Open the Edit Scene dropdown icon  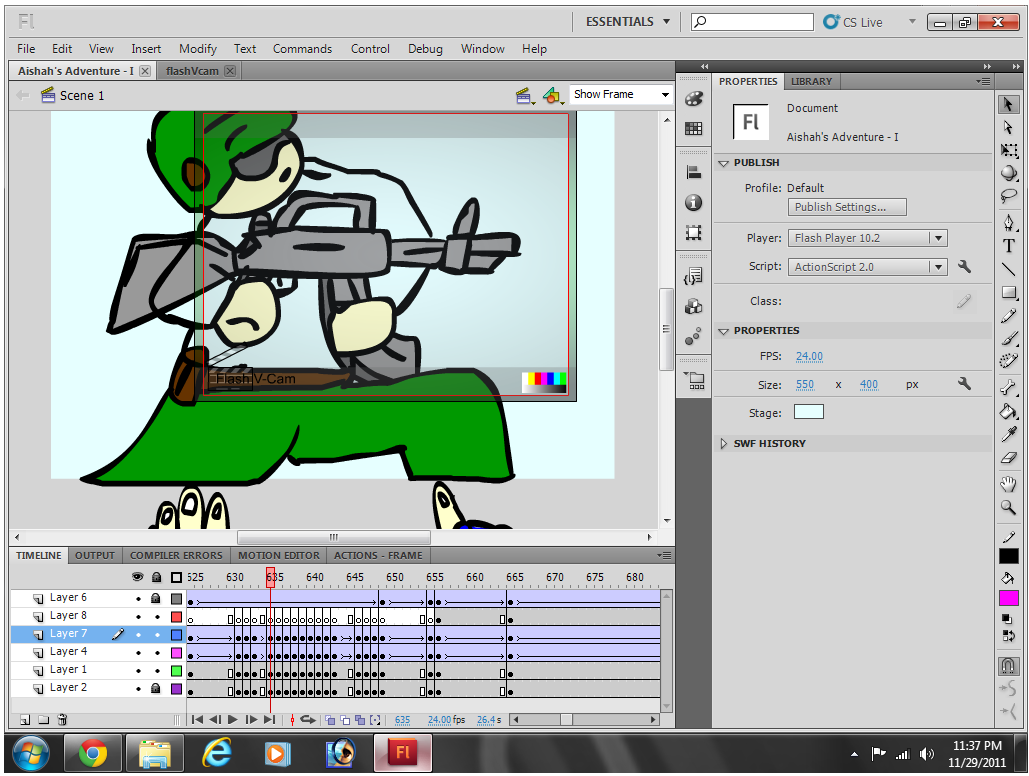coord(524,96)
